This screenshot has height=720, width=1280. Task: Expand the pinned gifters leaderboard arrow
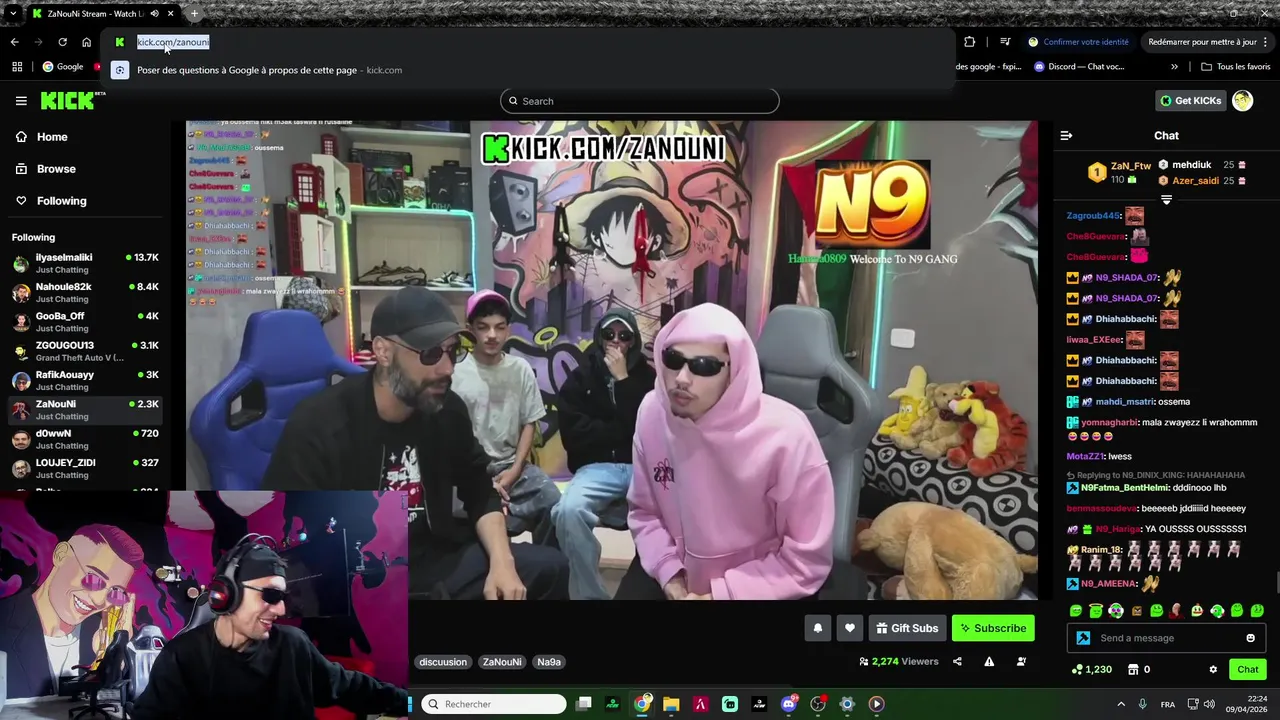click(1166, 200)
